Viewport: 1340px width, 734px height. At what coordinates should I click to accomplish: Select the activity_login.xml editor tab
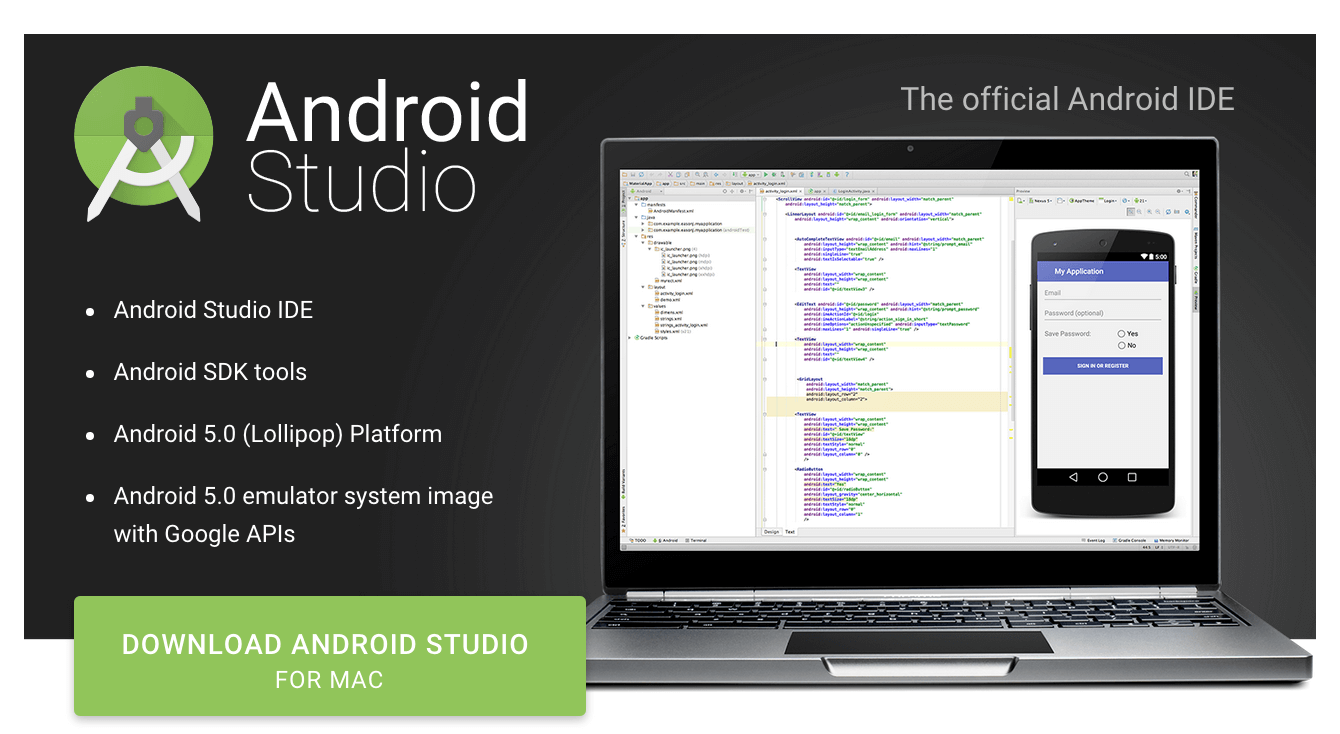(780, 191)
